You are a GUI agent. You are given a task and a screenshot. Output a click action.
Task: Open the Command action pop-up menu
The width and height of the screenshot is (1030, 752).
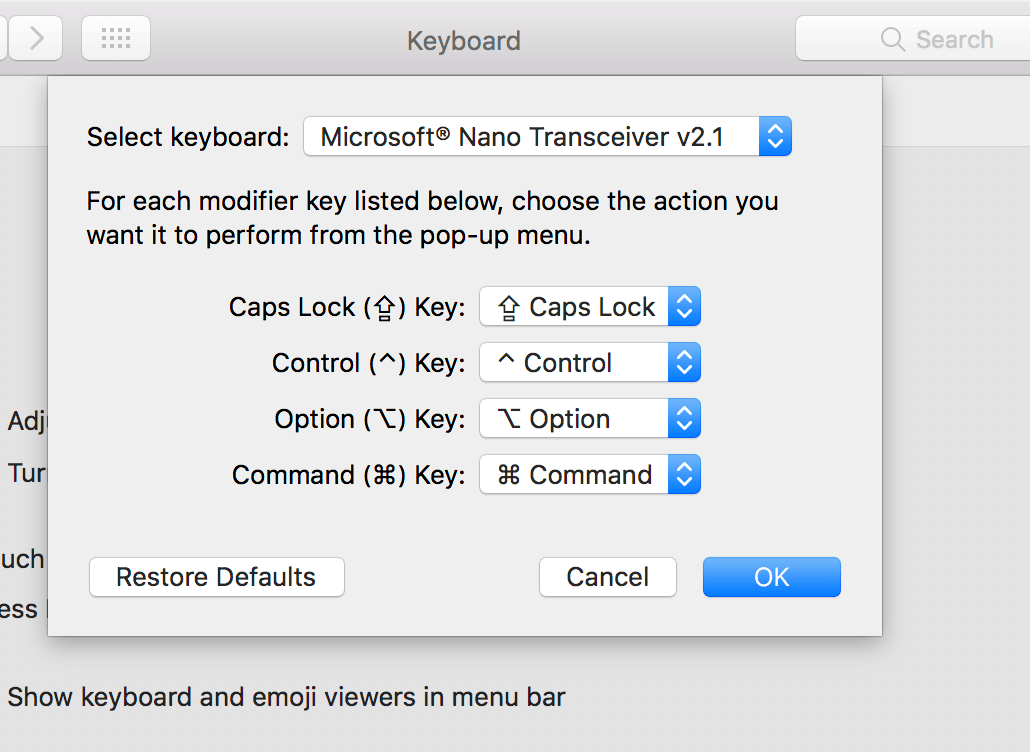pos(575,475)
